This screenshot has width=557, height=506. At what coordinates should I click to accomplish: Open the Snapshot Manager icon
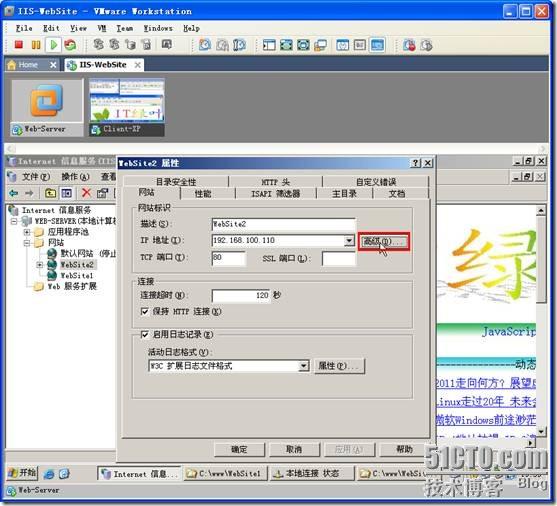click(240, 45)
